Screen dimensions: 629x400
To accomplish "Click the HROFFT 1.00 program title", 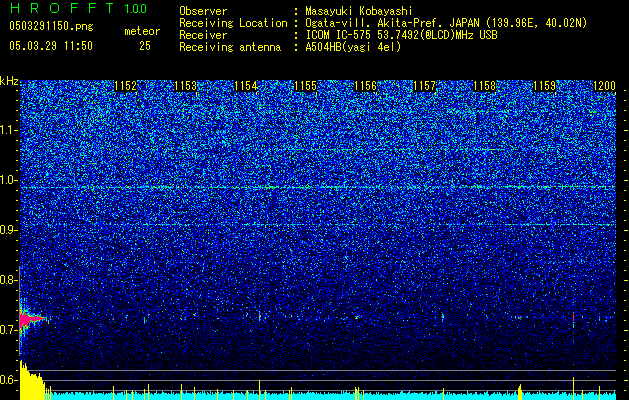I will coord(78,8).
